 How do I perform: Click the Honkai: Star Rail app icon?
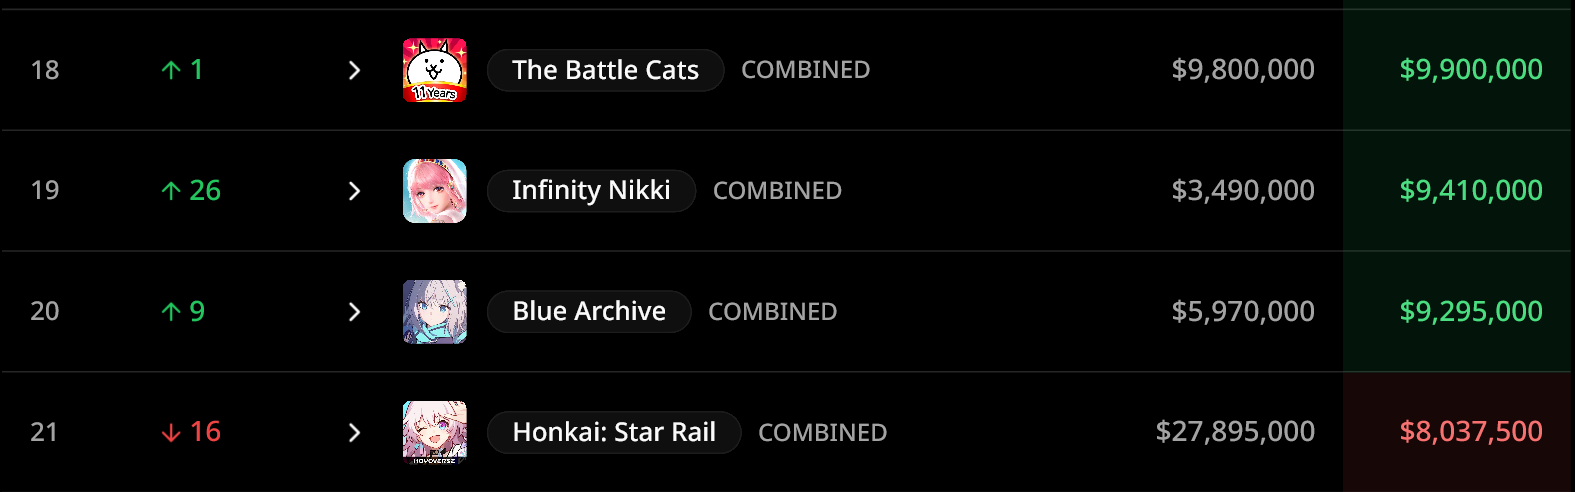point(435,433)
